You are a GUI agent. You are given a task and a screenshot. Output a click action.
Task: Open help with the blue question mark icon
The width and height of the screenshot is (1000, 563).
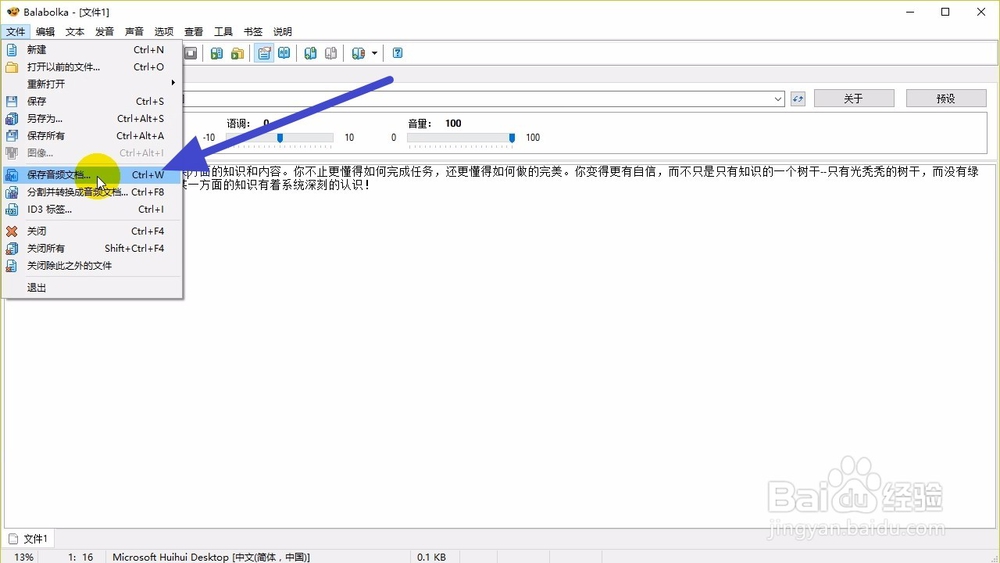tap(397, 54)
